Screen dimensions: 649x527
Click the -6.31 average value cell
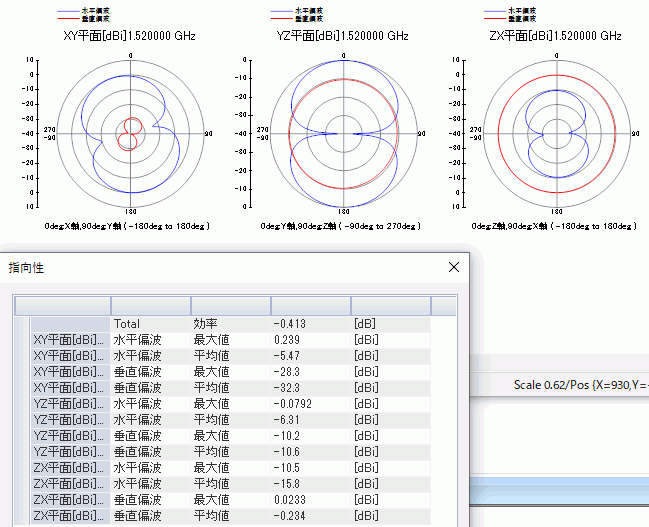tap(310, 420)
